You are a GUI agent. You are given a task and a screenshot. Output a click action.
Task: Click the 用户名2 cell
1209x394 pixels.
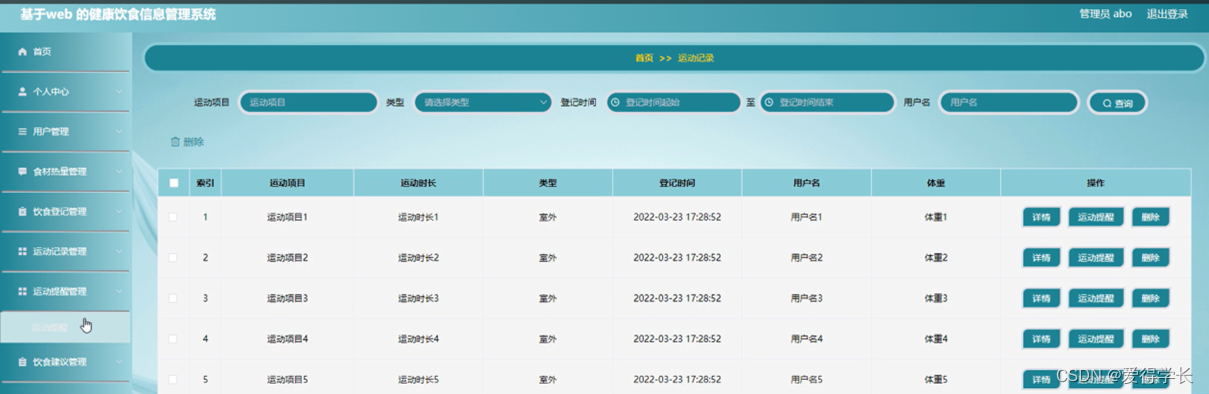[806, 257]
